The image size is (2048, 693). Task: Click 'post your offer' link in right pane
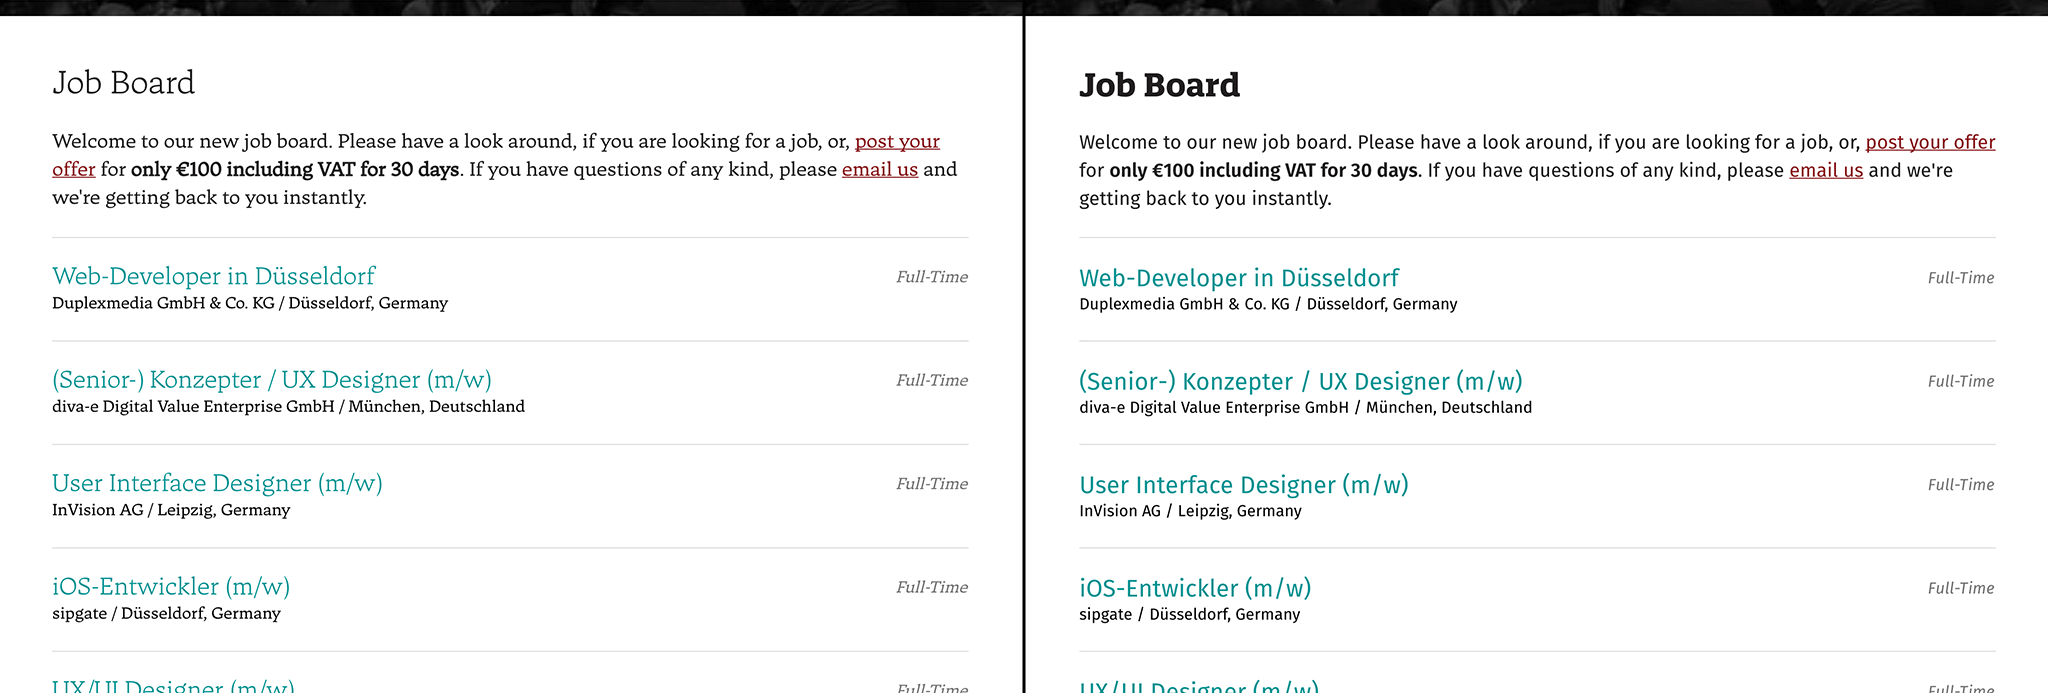click(1929, 143)
